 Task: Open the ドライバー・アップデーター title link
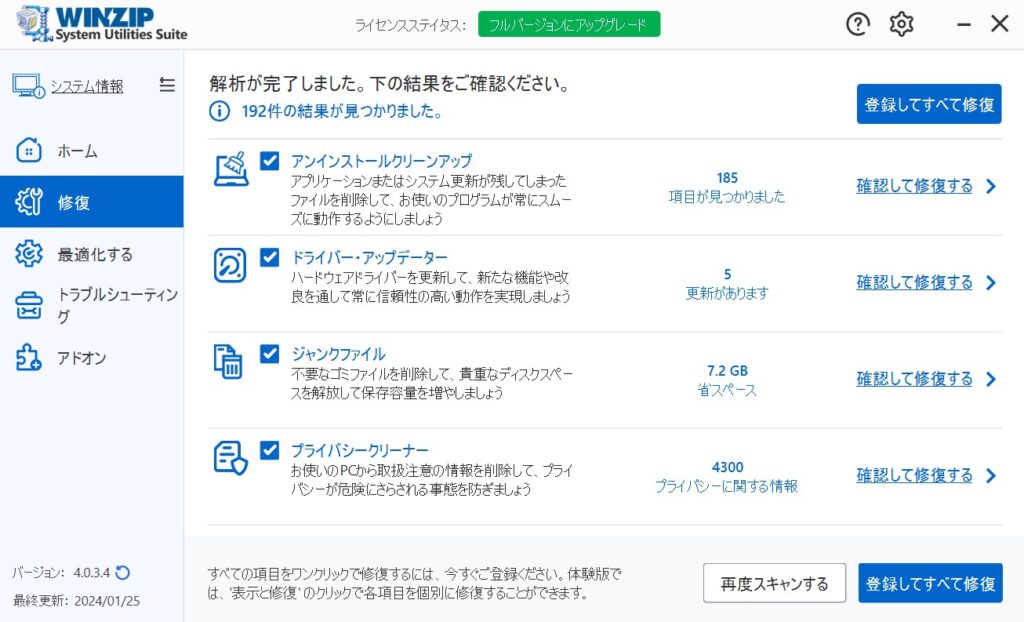(369, 257)
